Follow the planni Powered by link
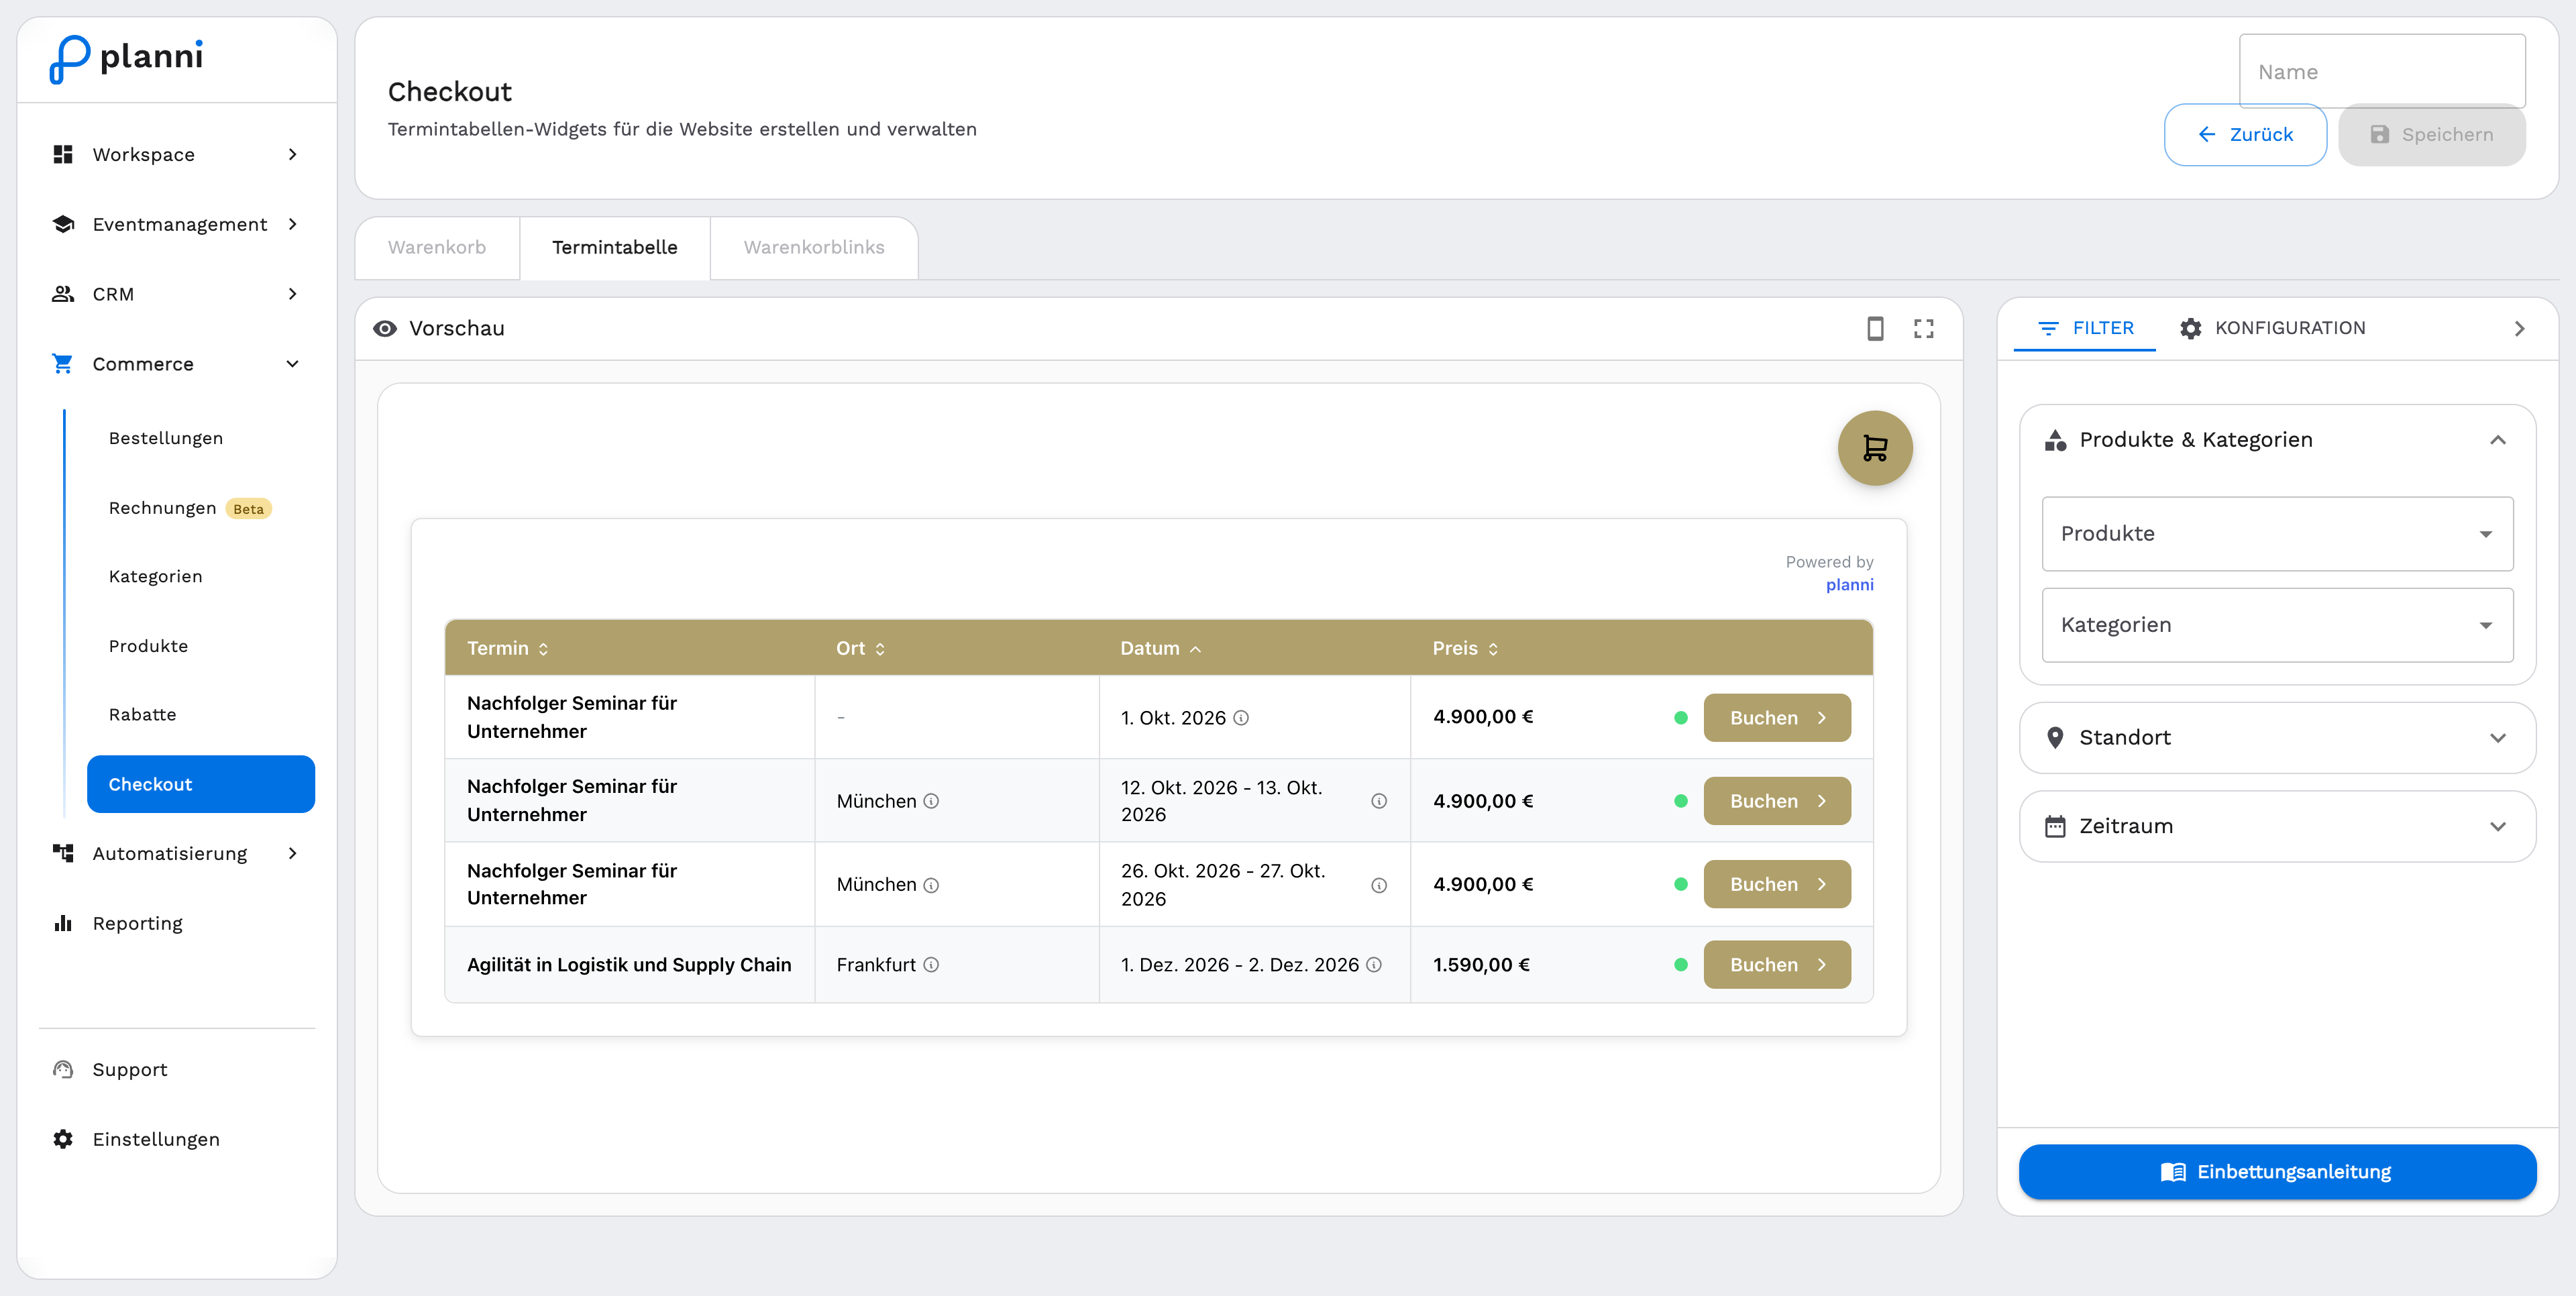Viewport: 2576px width, 1296px height. (x=1849, y=585)
